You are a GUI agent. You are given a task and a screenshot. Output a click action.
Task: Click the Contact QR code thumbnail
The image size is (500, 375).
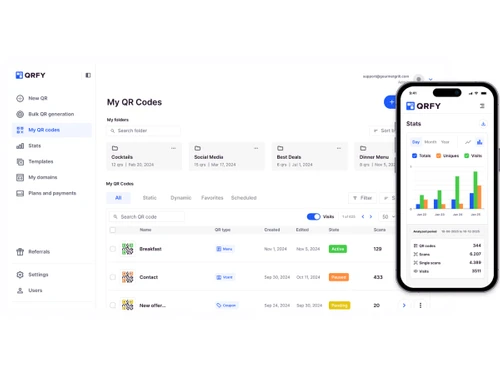click(128, 277)
